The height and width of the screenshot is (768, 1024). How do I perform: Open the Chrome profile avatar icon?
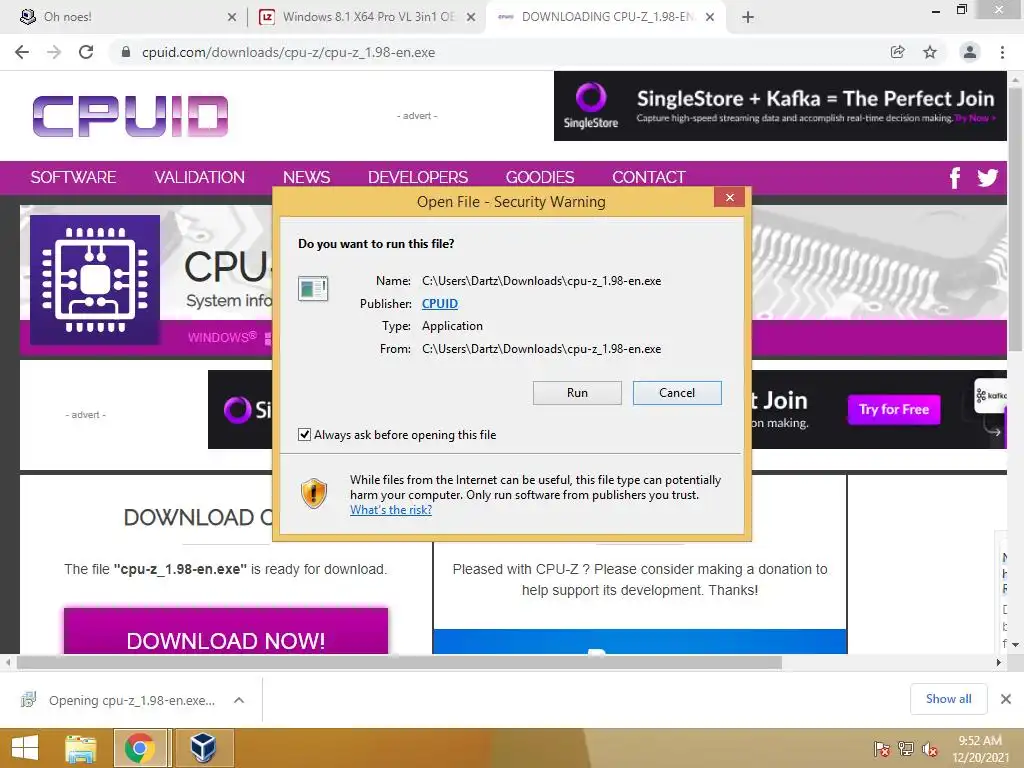970,52
